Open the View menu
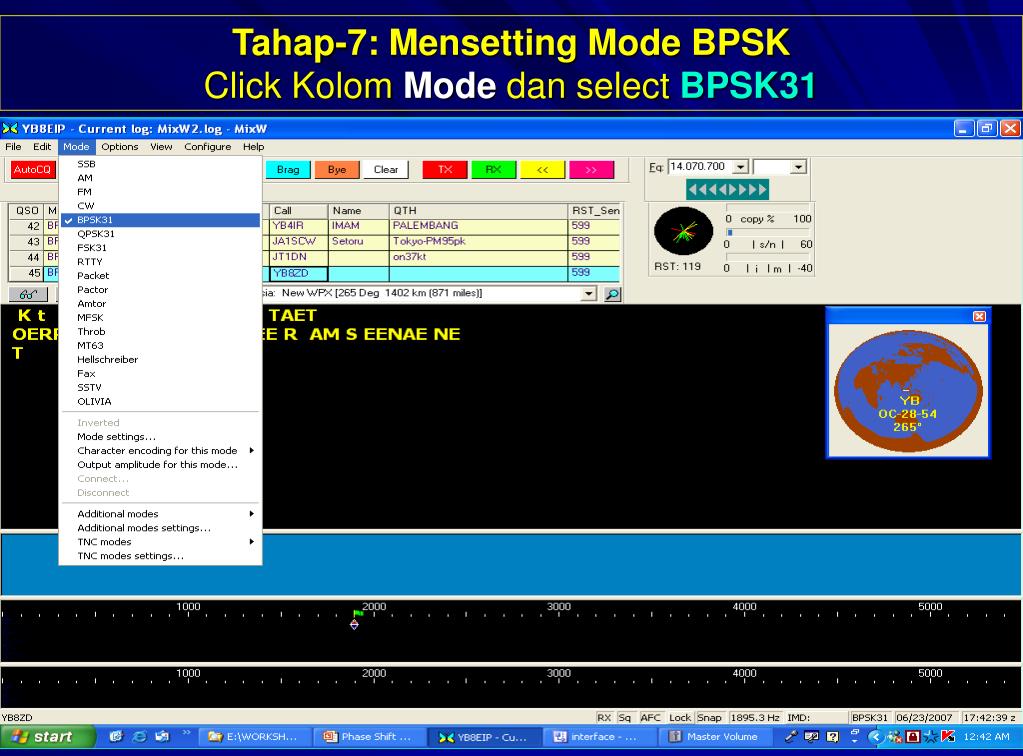Image resolution: width=1023 pixels, height=756 pixels. [161, 147]
